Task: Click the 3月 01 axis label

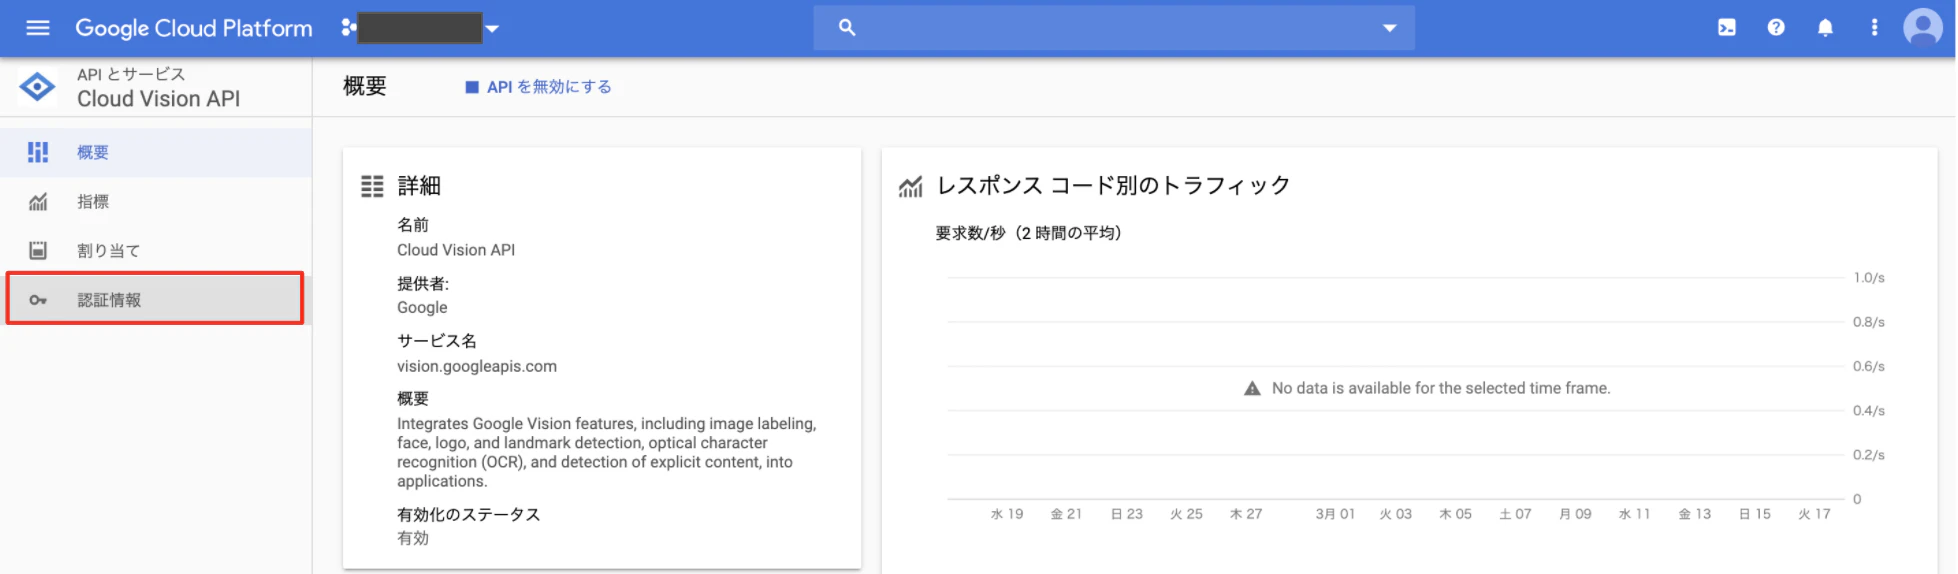Action: tap(1335, 514)
